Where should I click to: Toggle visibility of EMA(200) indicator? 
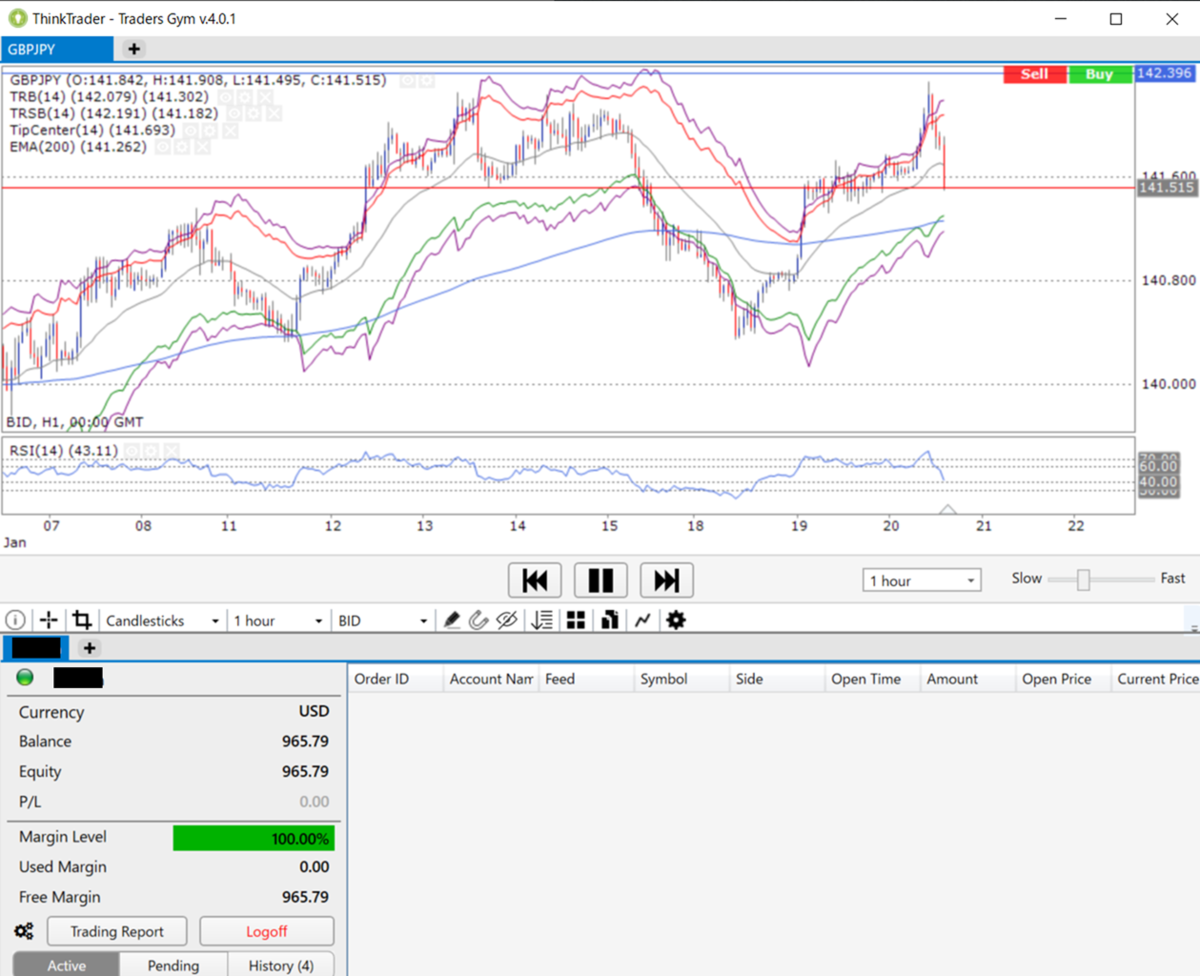click(164, 148)
